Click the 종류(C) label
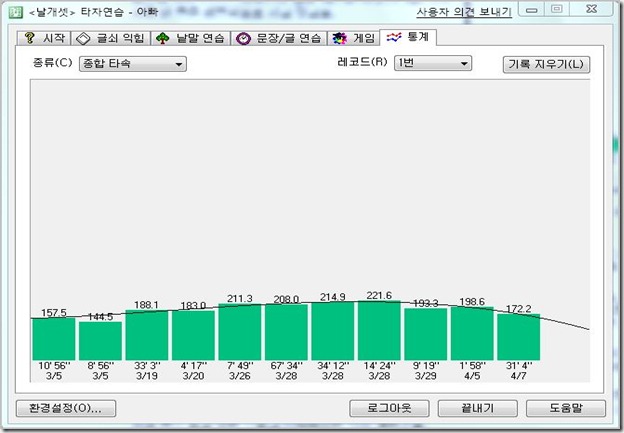Image resolution: width=624 pixels, height=433 pixels. 53,63
